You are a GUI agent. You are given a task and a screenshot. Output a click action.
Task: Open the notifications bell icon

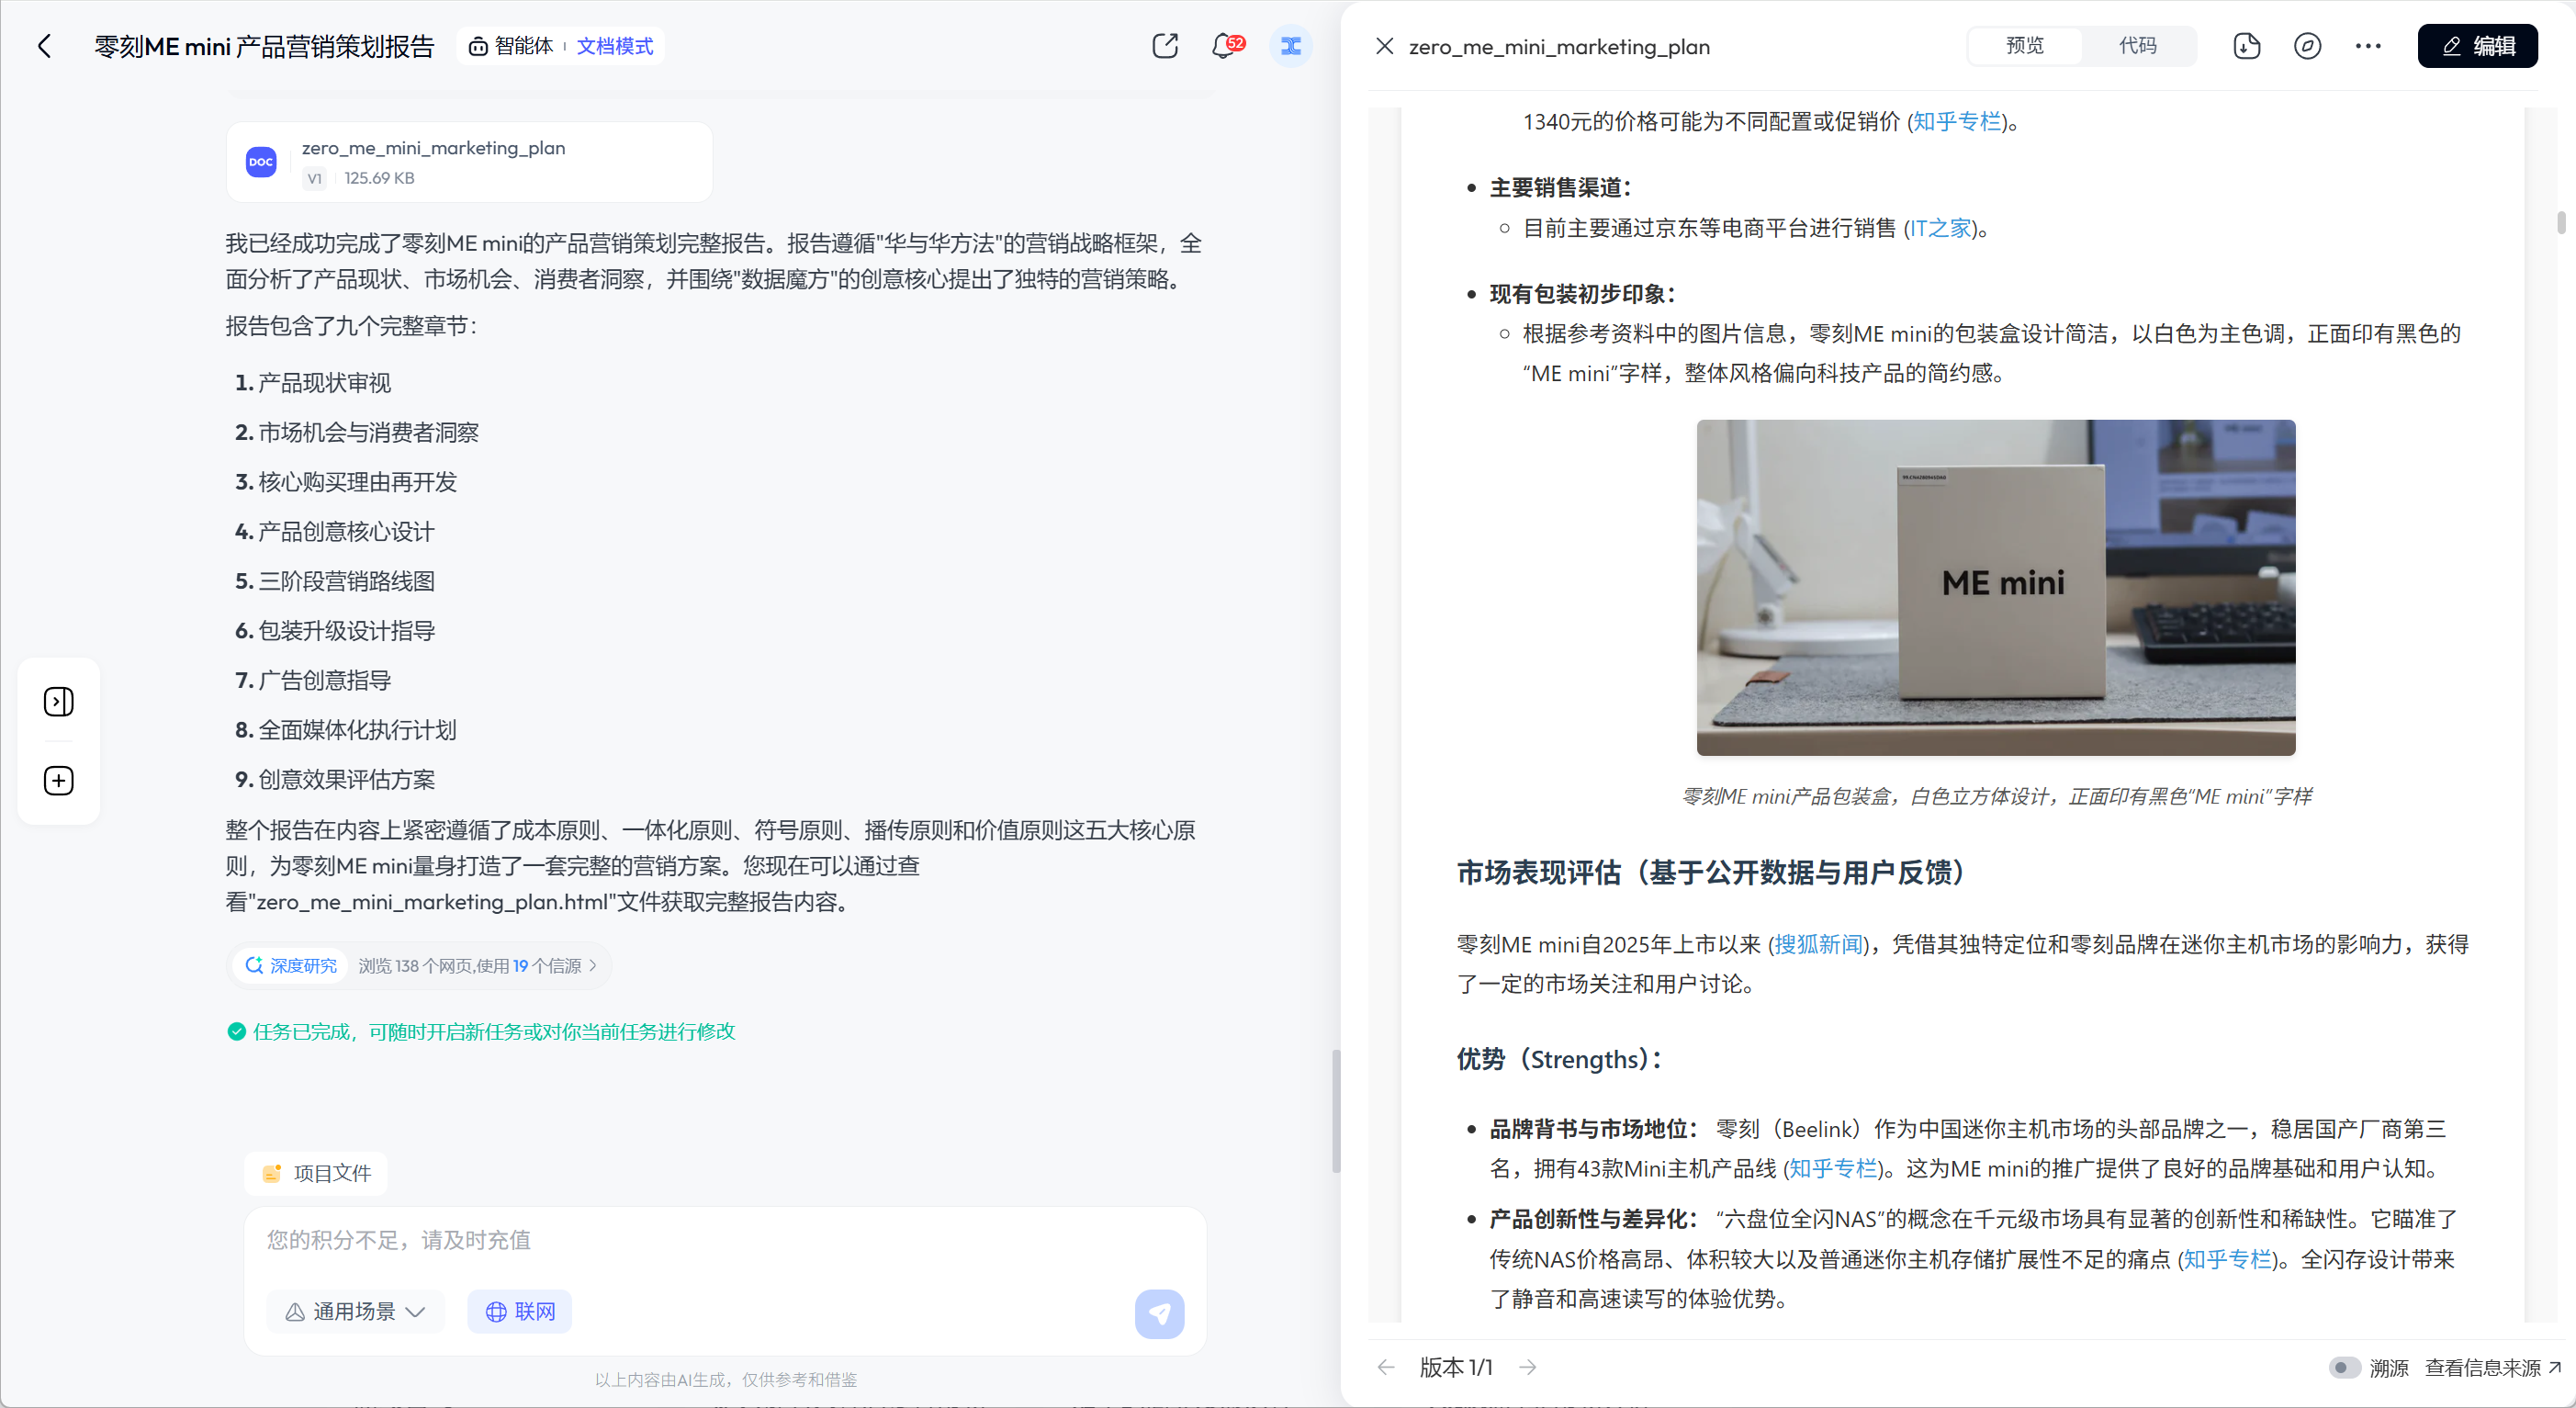point(1223,46)
